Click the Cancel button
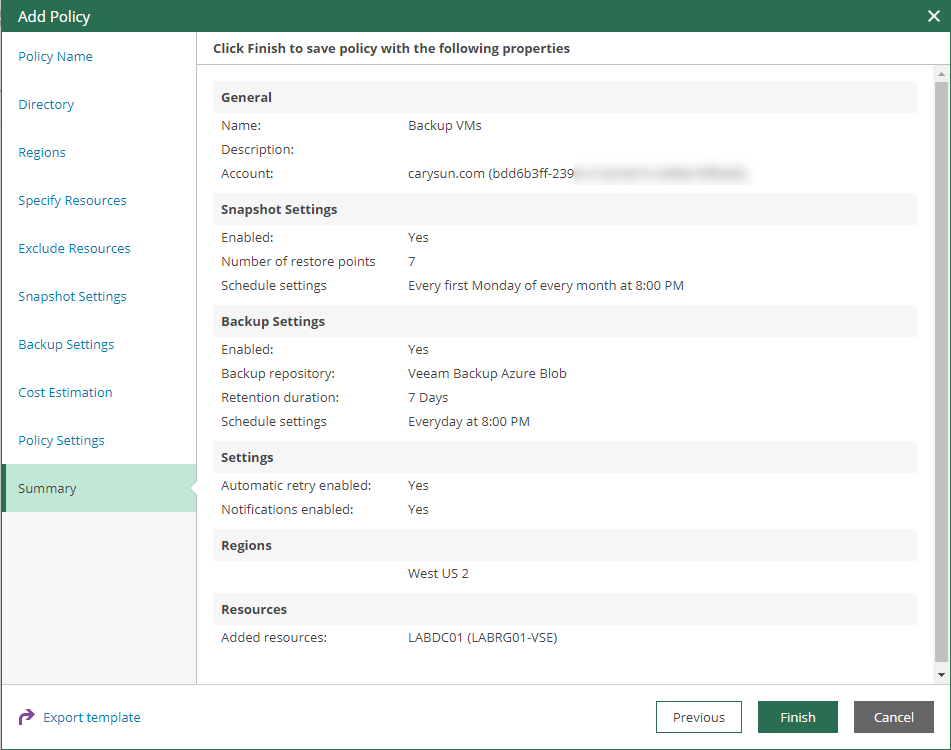This screenshot has width=951, height=750. coord(893,717)
